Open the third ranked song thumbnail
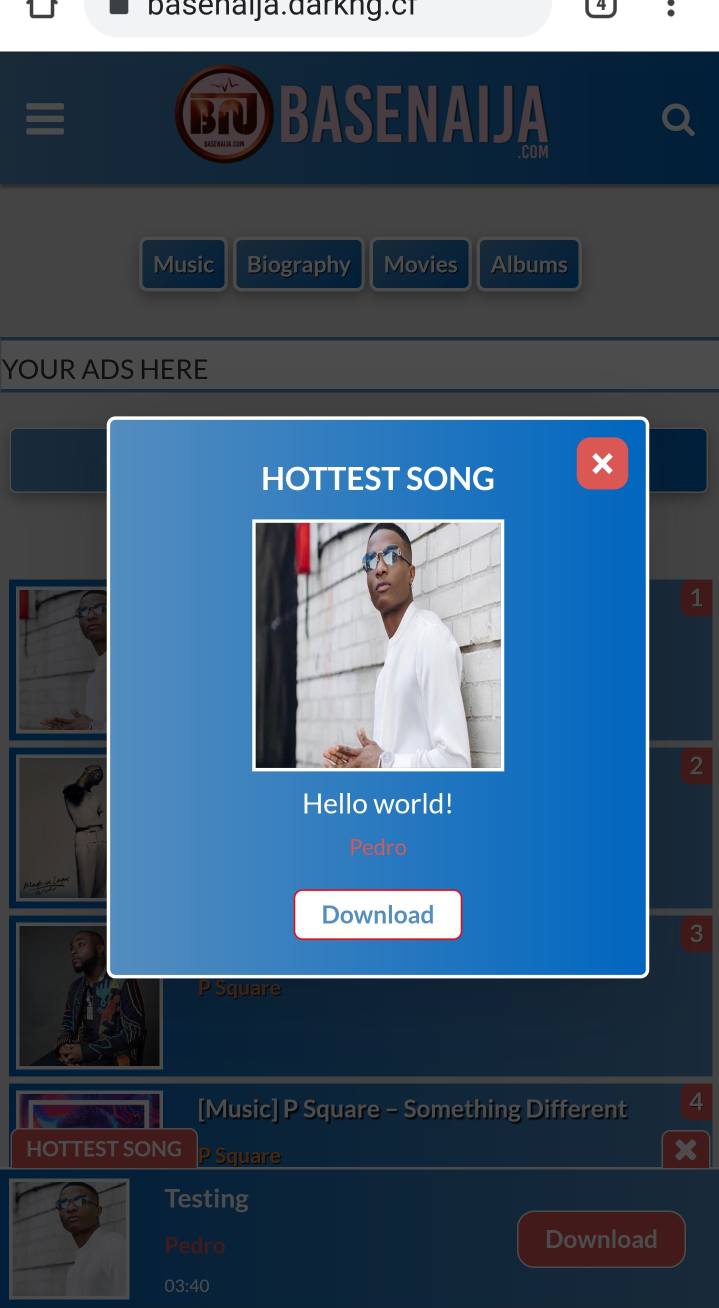Image resolution: width=719 pixels, height=1308 pixels. (x=89, y=995)
